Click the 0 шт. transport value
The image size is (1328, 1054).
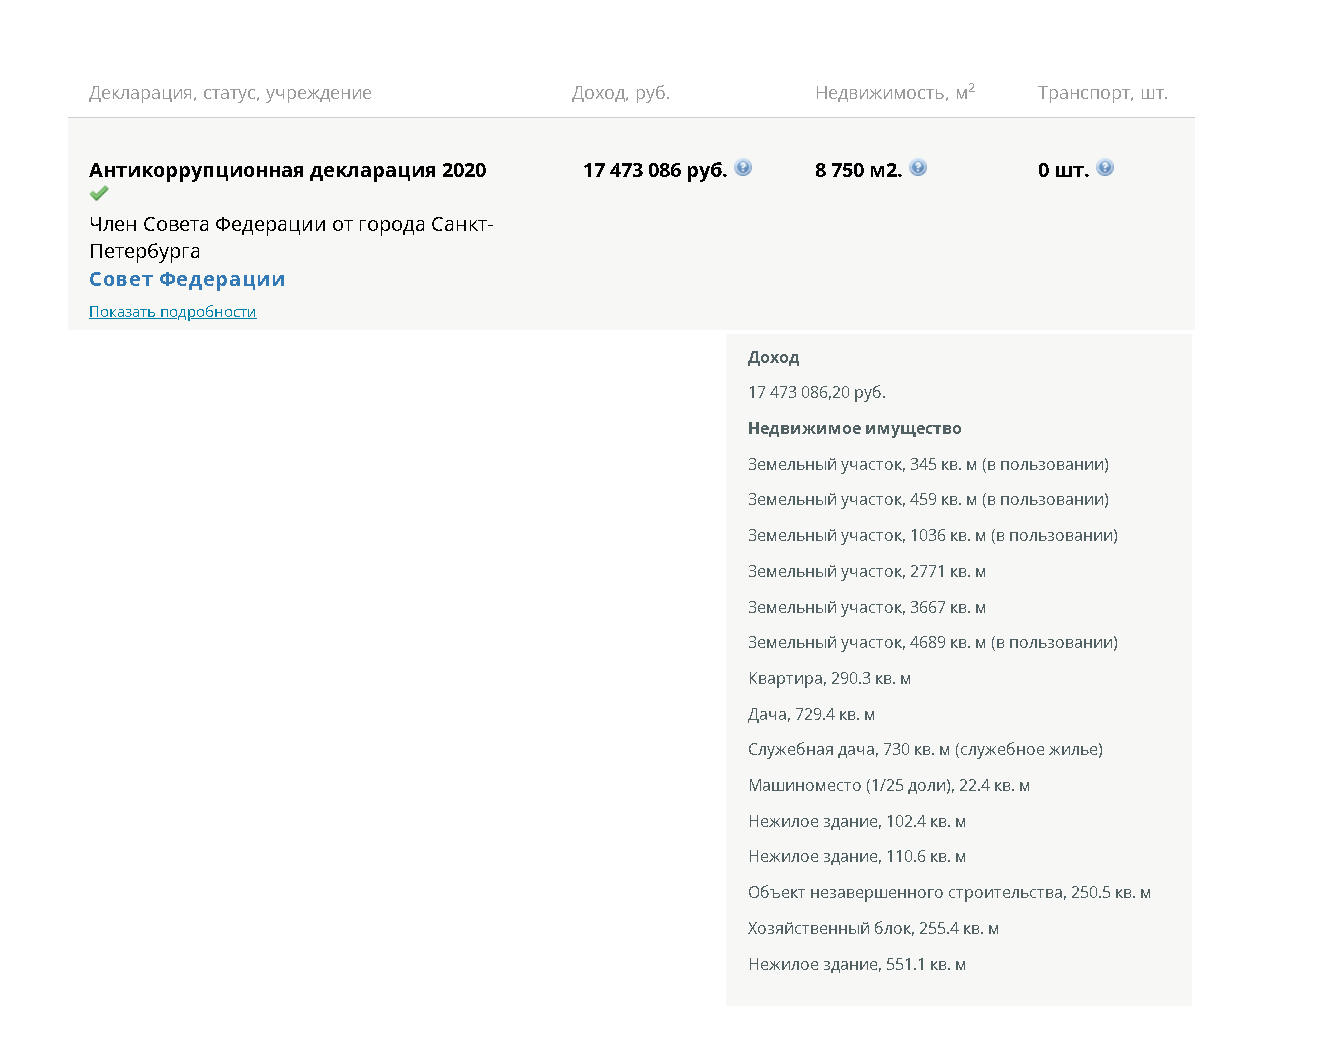coord(1063,170)
